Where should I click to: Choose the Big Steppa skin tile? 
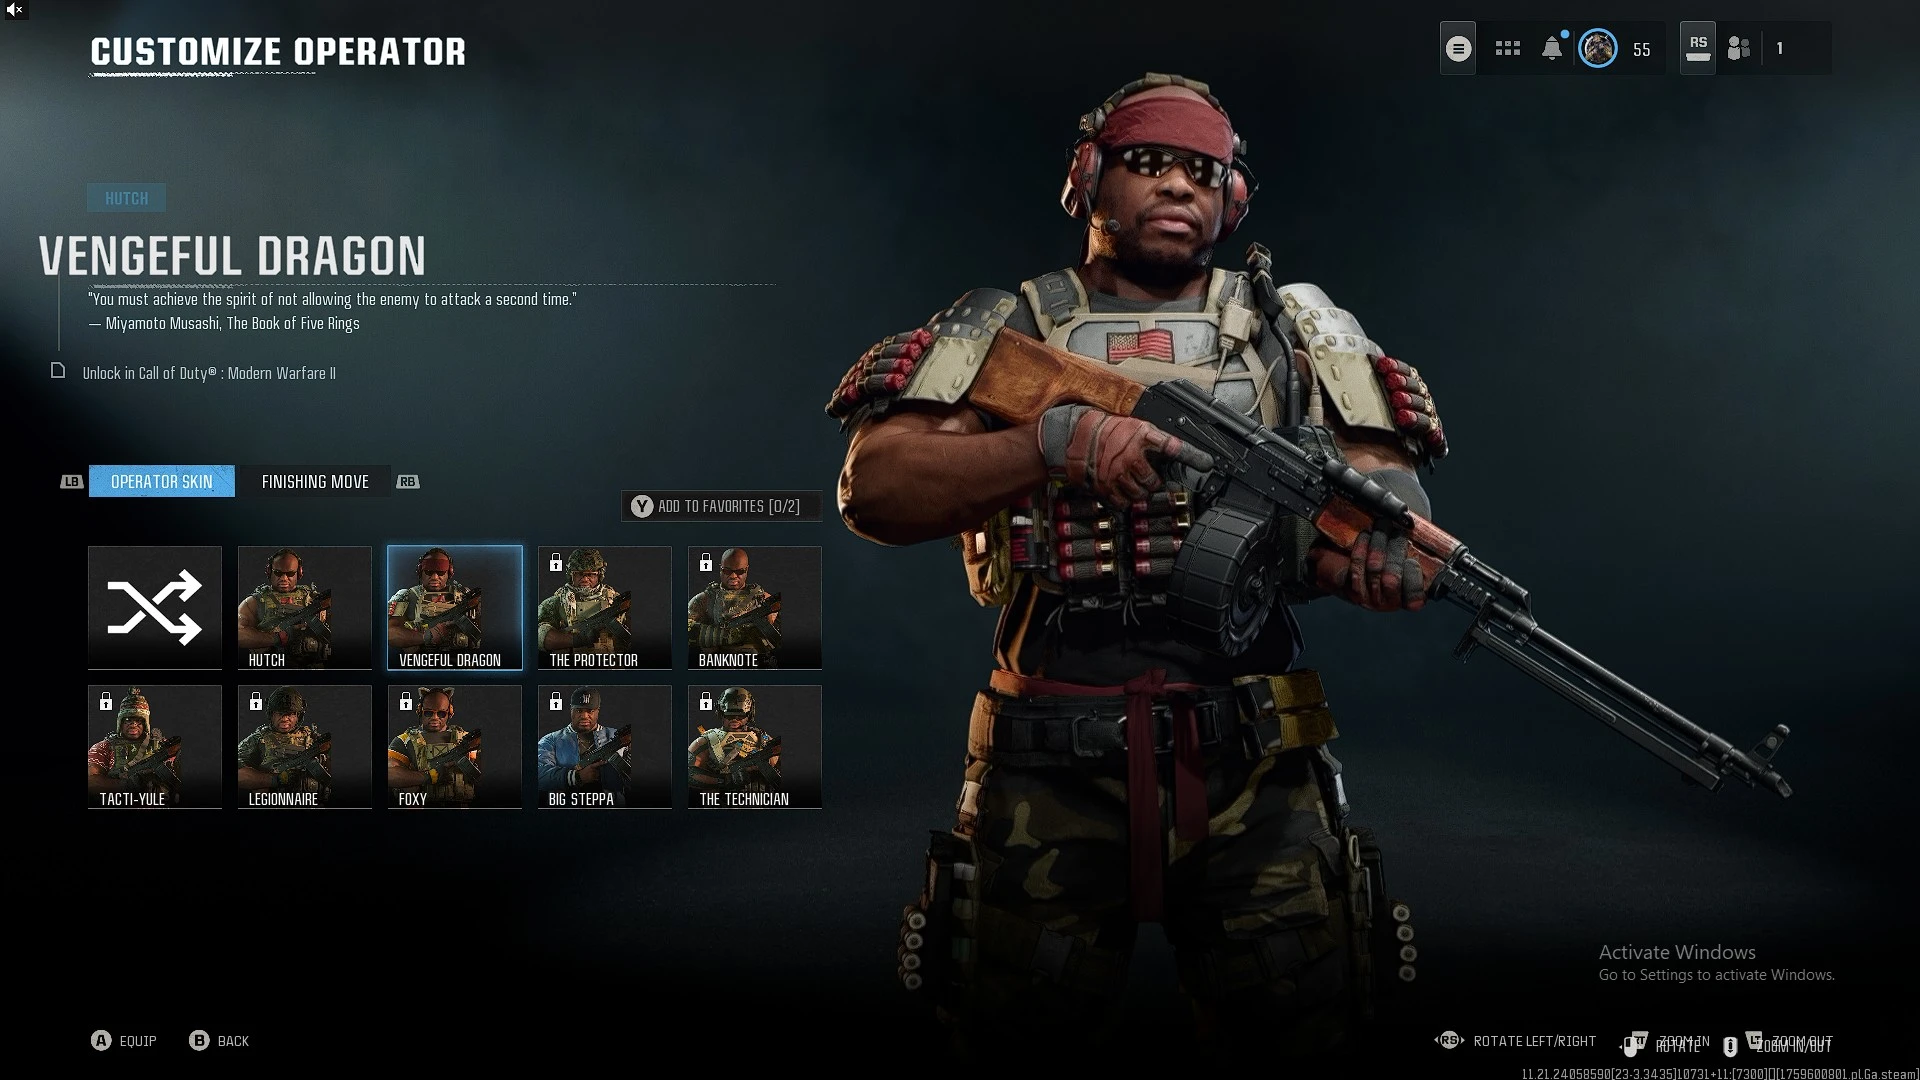coord(605,746)
